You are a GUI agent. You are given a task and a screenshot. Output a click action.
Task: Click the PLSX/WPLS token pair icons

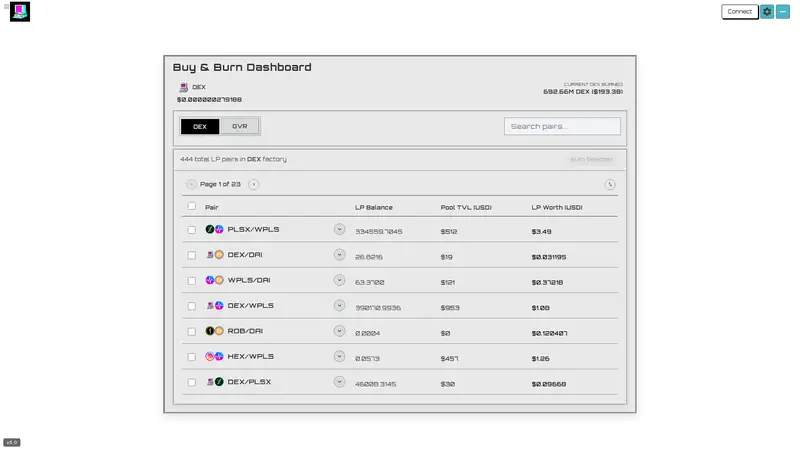(x=214, y=230)
